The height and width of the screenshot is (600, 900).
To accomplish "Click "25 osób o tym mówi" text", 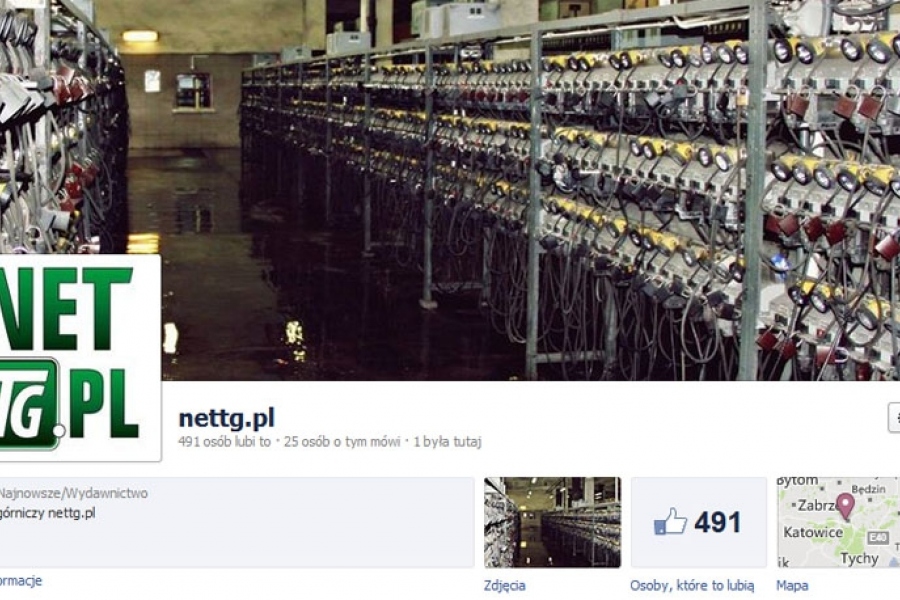I will pos(342,442).
